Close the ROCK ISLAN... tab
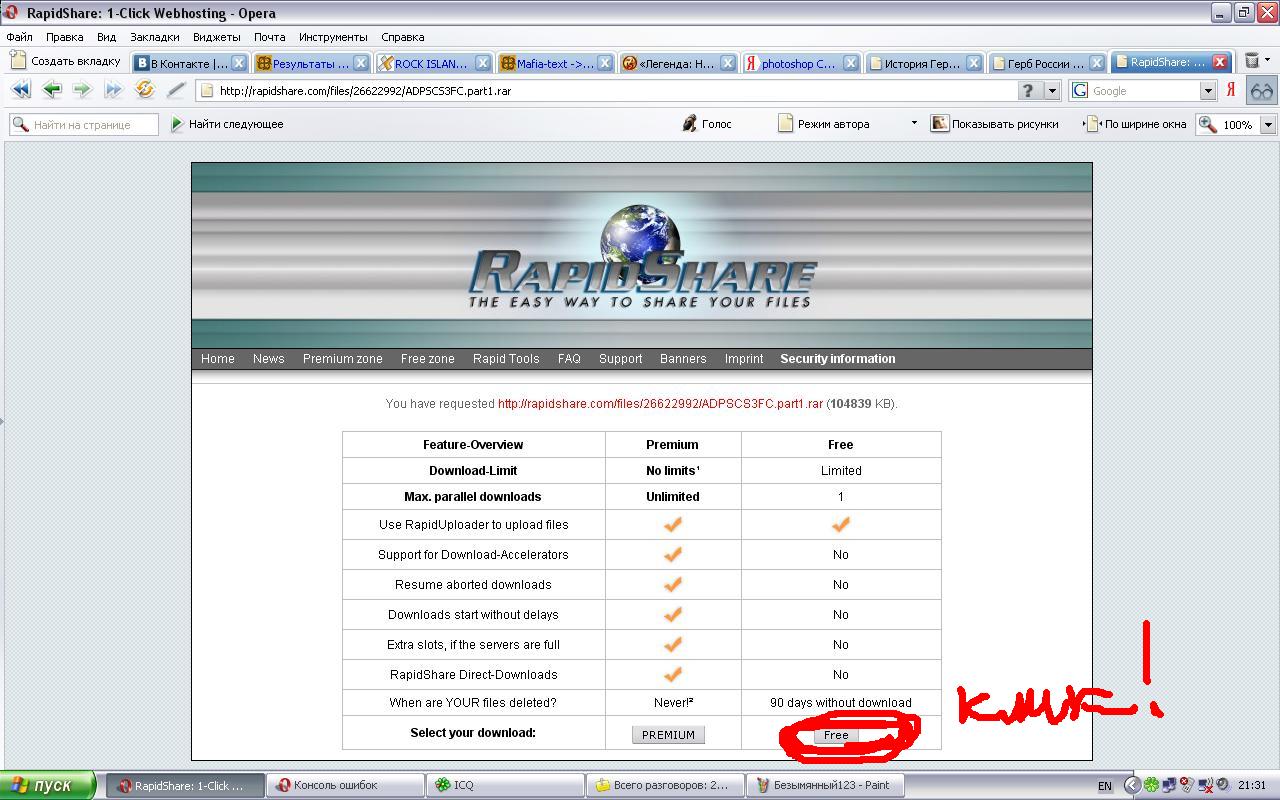The image size is (1280, 800). [x=483, y=62]
